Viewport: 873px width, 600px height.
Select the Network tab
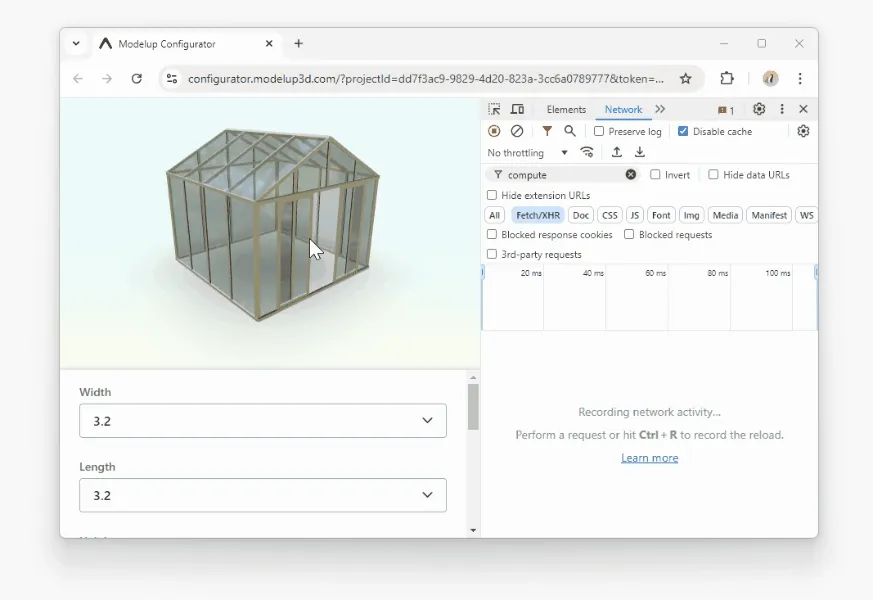(x=623, y=109)
